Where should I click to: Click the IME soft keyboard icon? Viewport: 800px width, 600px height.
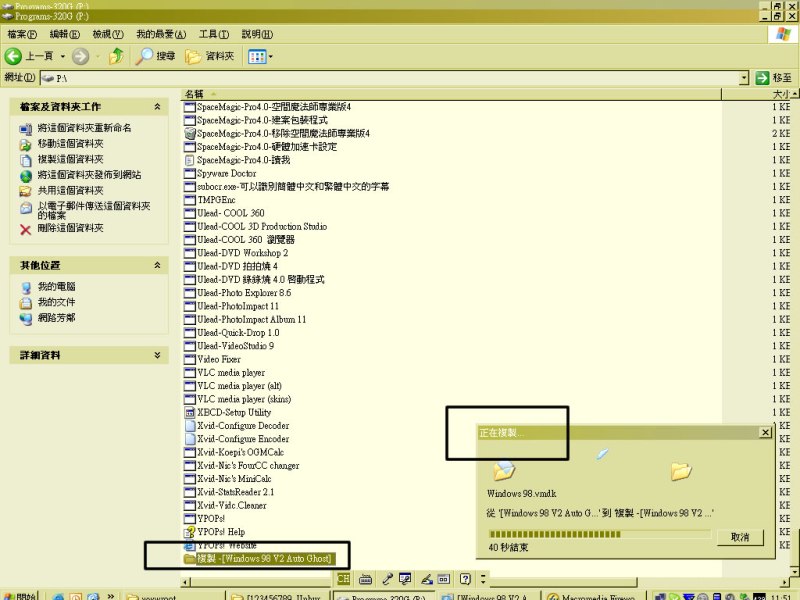pos(365,579)
